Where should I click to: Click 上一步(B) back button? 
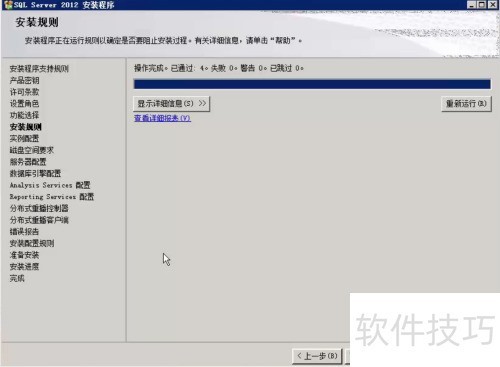click(317, 356)
